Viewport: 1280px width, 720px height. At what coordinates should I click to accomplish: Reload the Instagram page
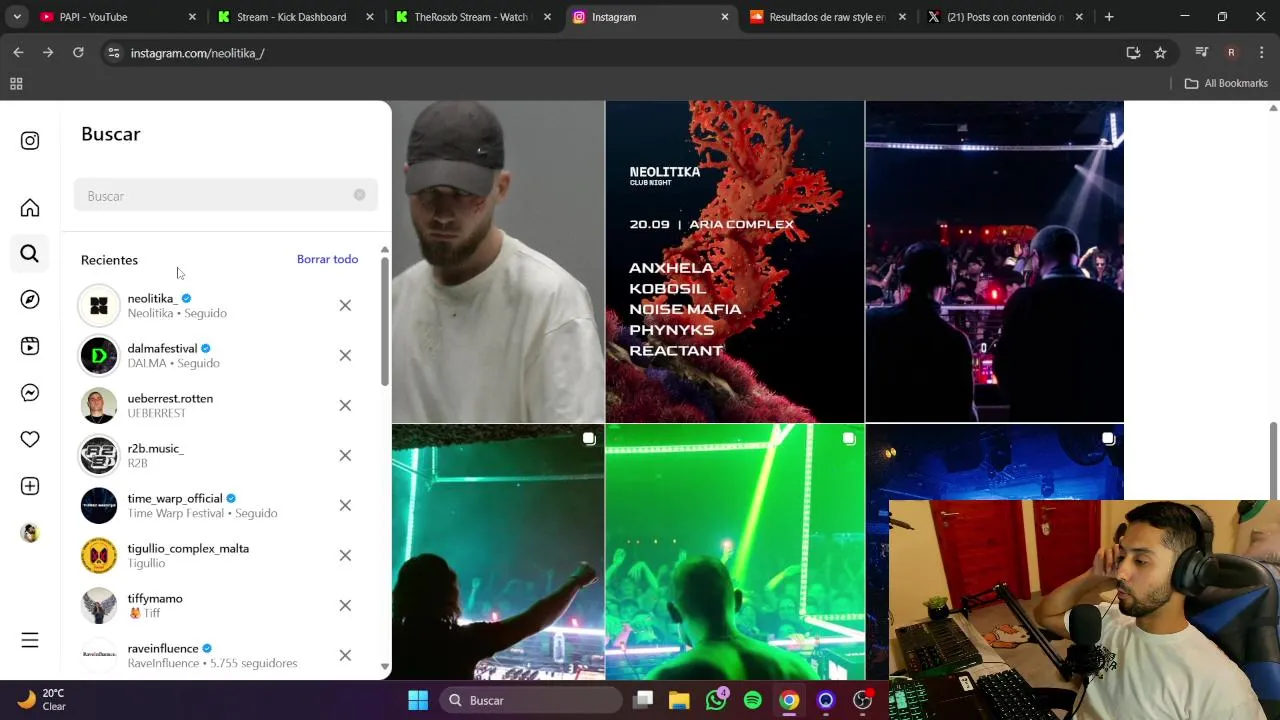pyautogui.click(x=78, y=52)
